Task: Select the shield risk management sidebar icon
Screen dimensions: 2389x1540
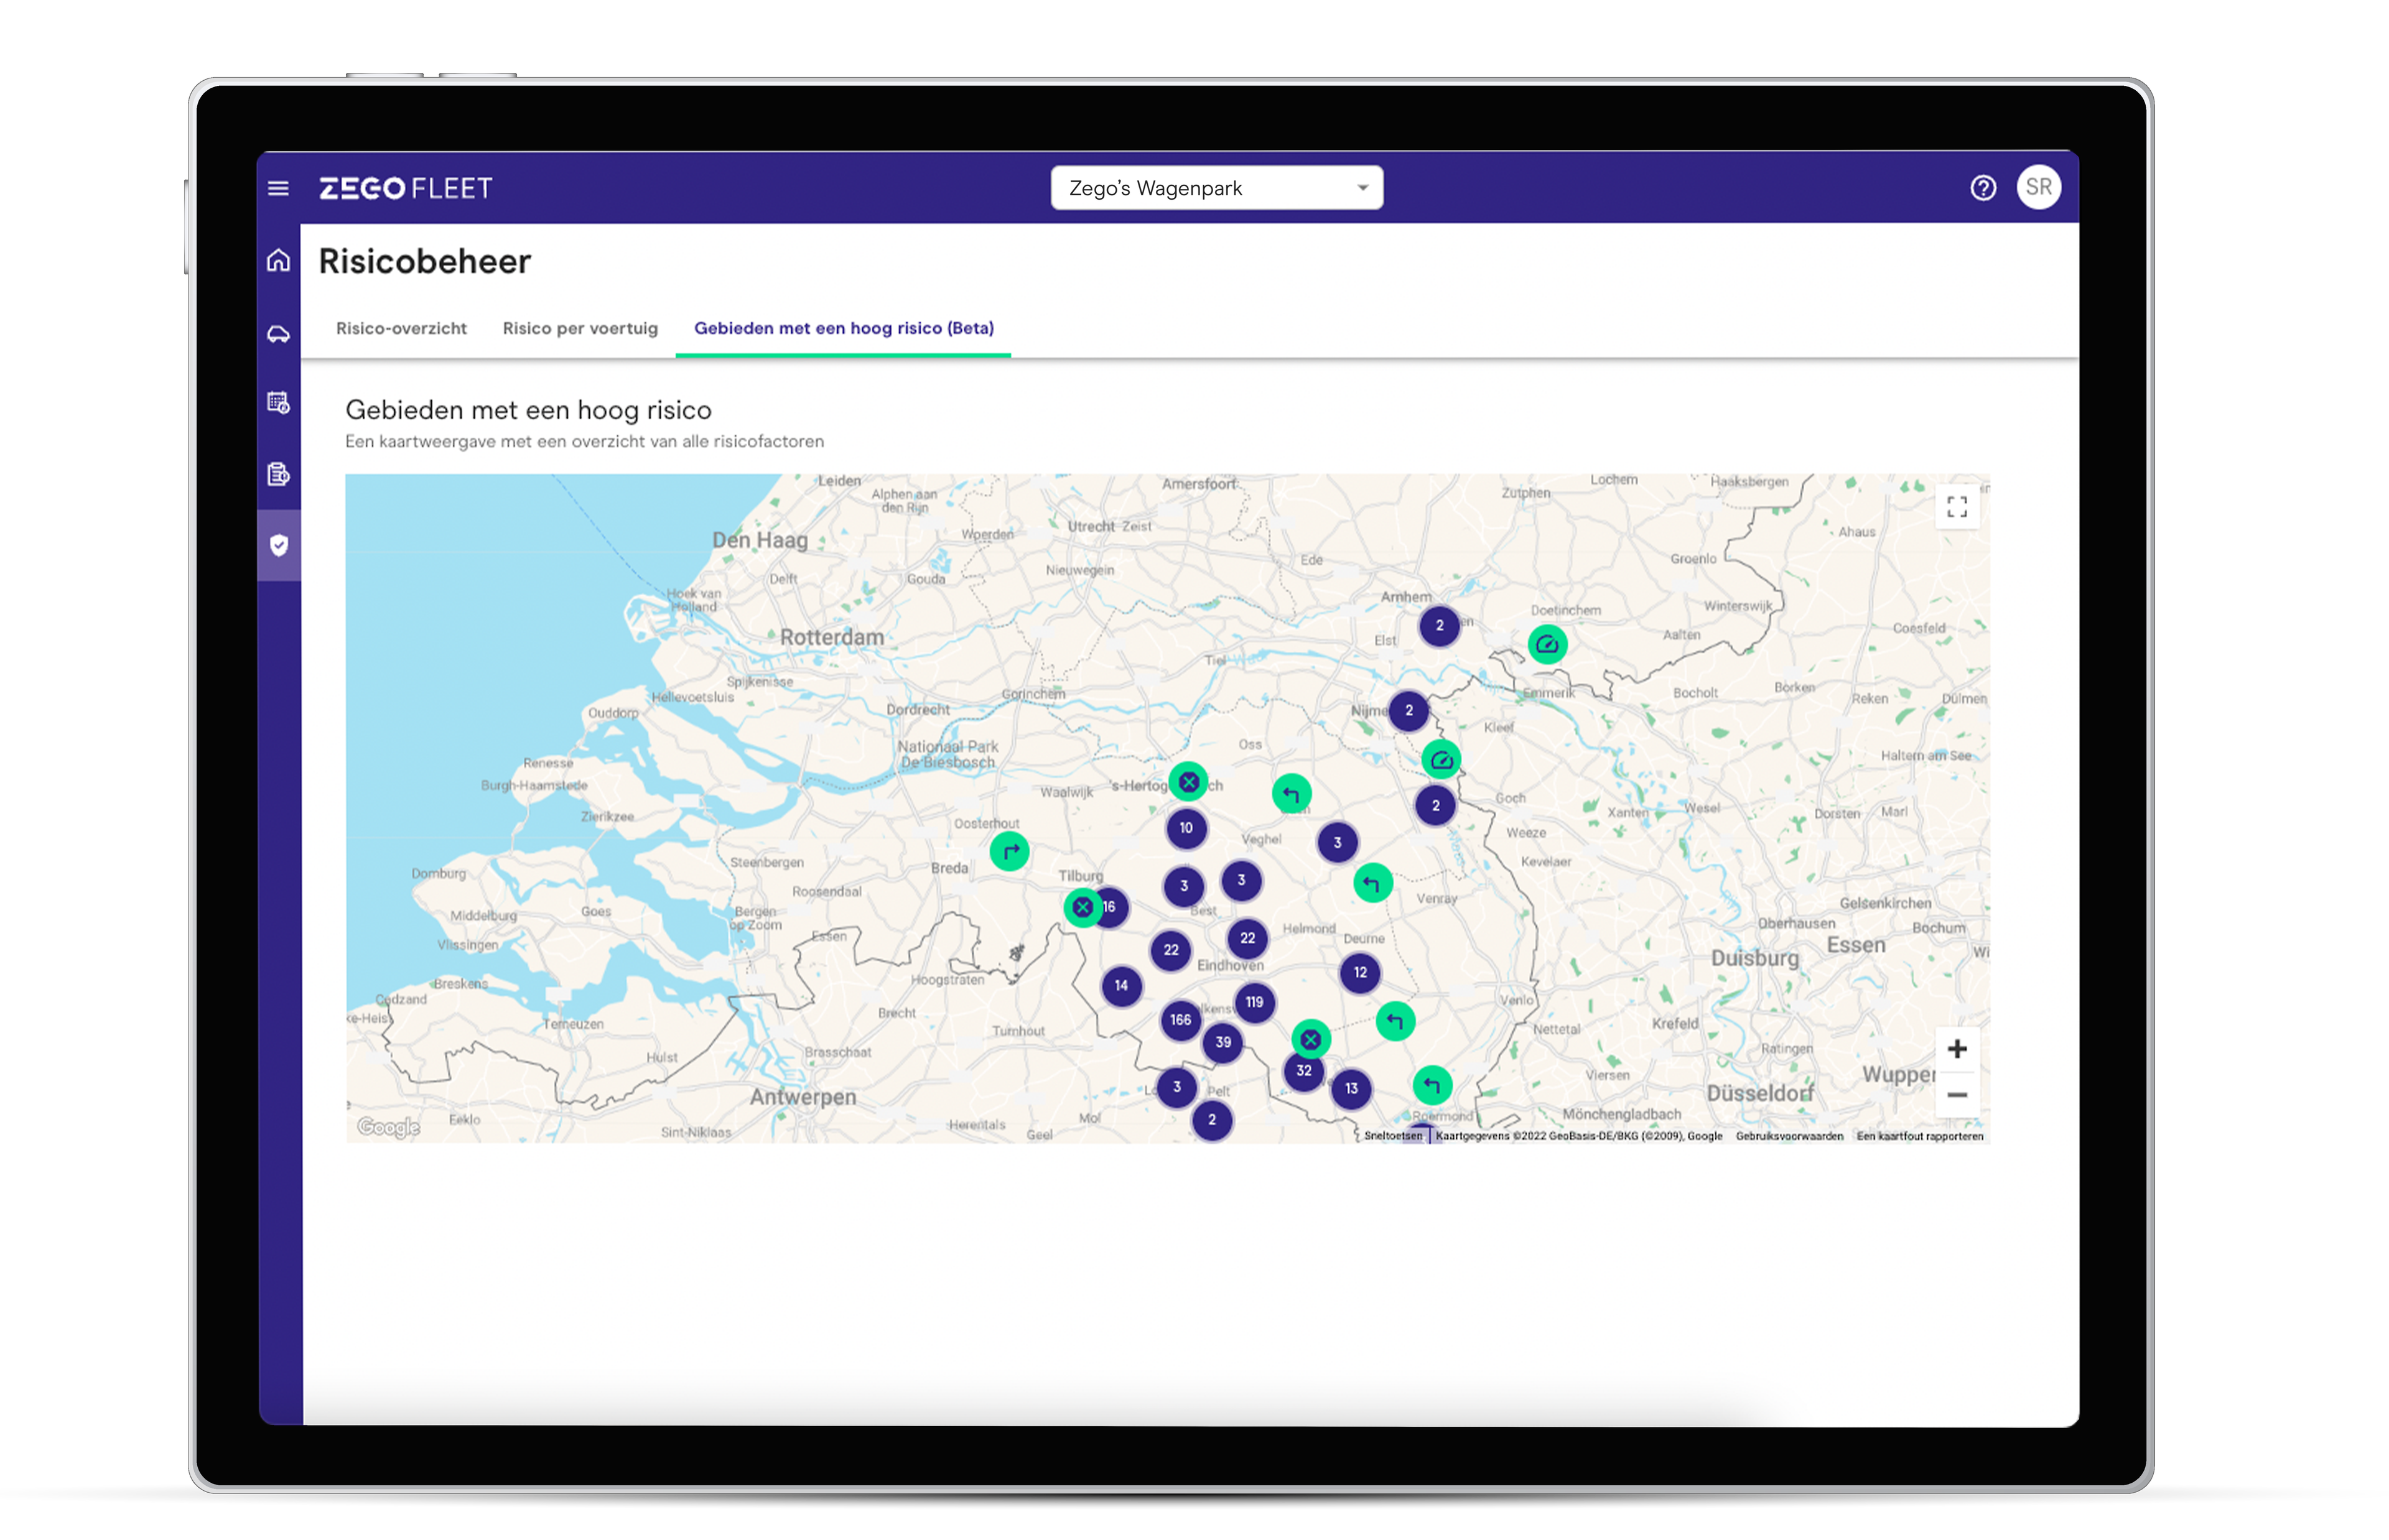Action: (279, 545)
